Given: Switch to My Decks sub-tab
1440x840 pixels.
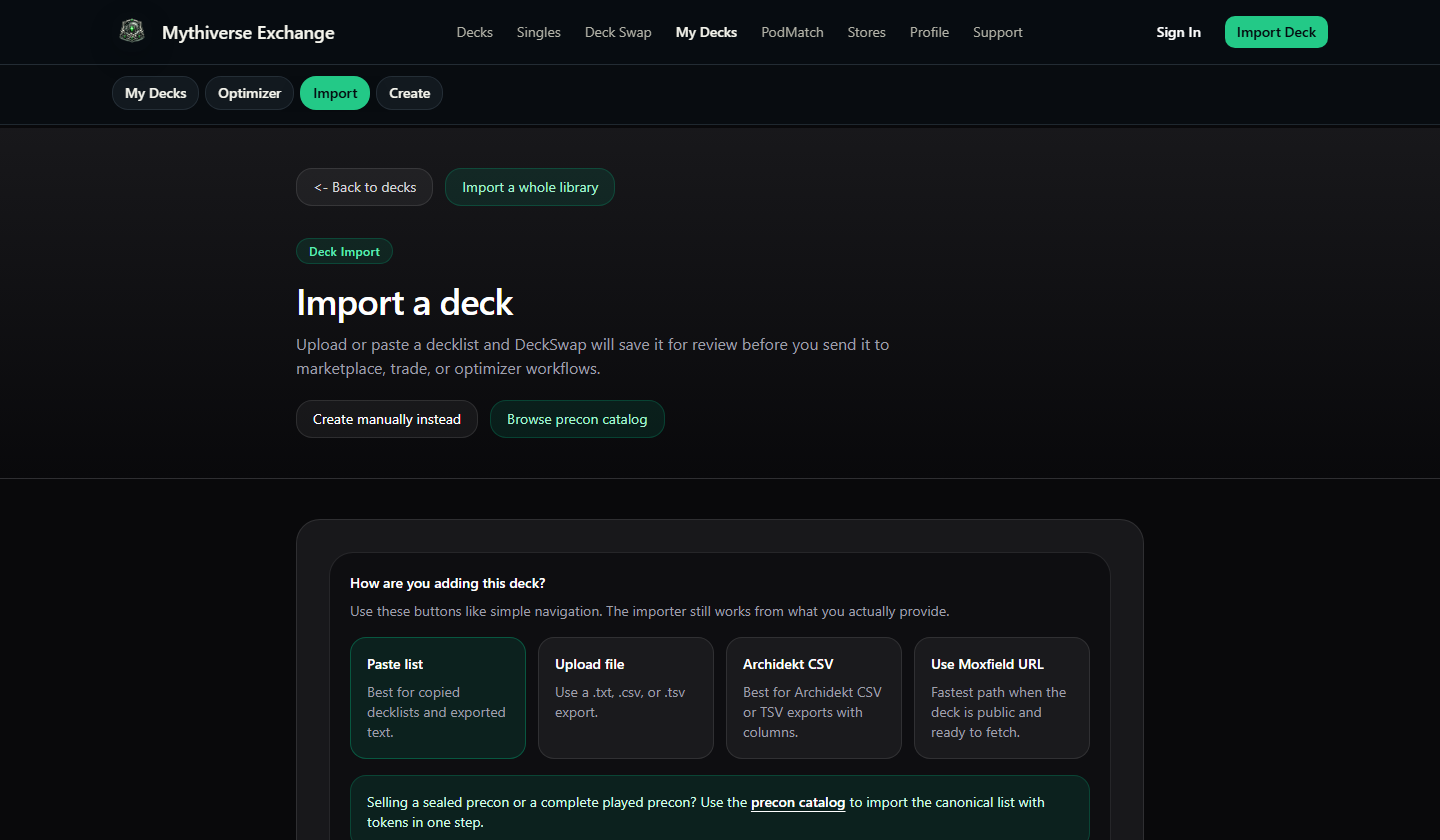Looking at the screenshot, I should (156, 93).
